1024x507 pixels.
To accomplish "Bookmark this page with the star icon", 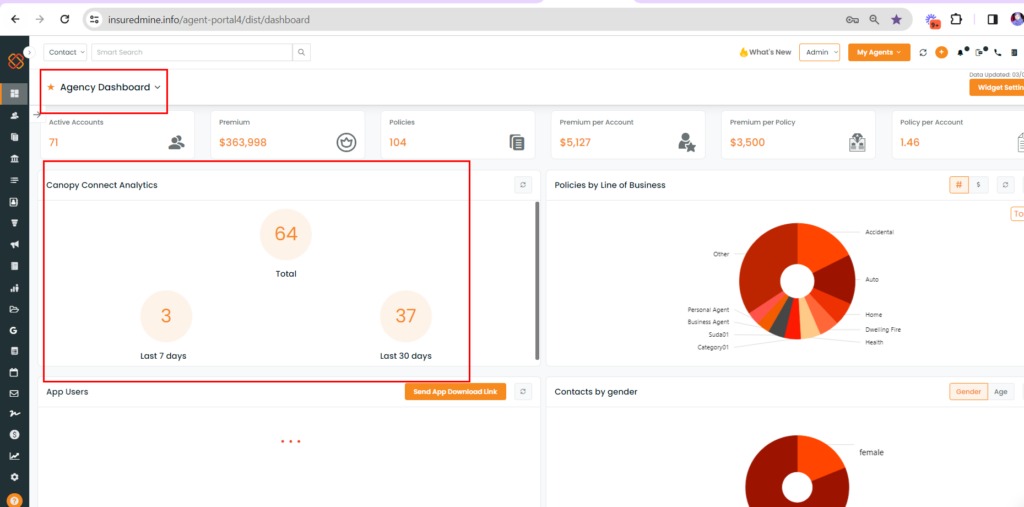I will click(896, 20).
